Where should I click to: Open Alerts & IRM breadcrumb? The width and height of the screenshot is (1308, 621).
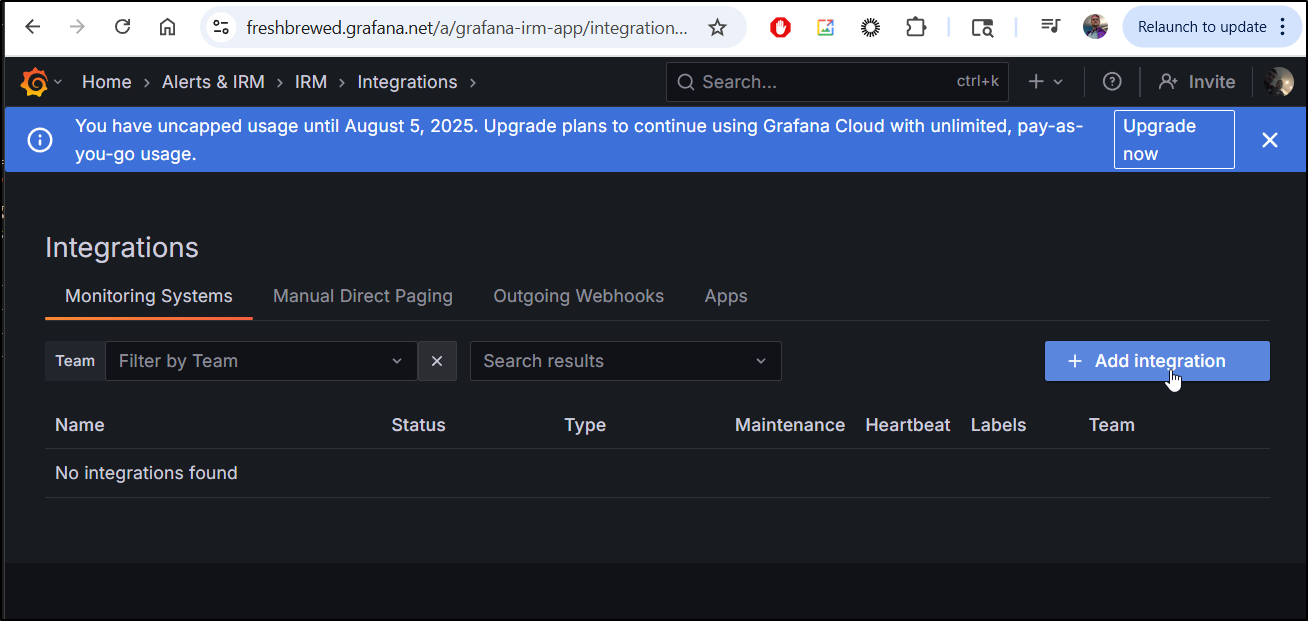click(213, 82)
